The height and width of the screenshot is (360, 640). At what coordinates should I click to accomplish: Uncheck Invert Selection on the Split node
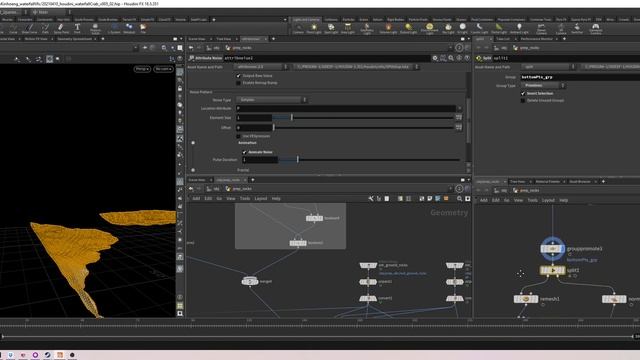click(523, 93)
